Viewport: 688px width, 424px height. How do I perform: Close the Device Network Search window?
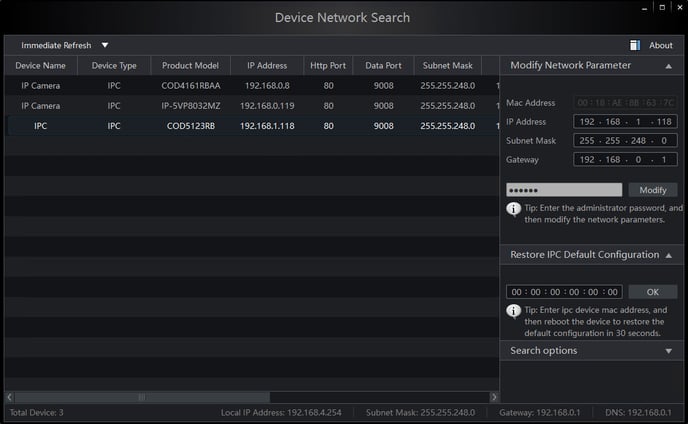(x=680, y=7)
